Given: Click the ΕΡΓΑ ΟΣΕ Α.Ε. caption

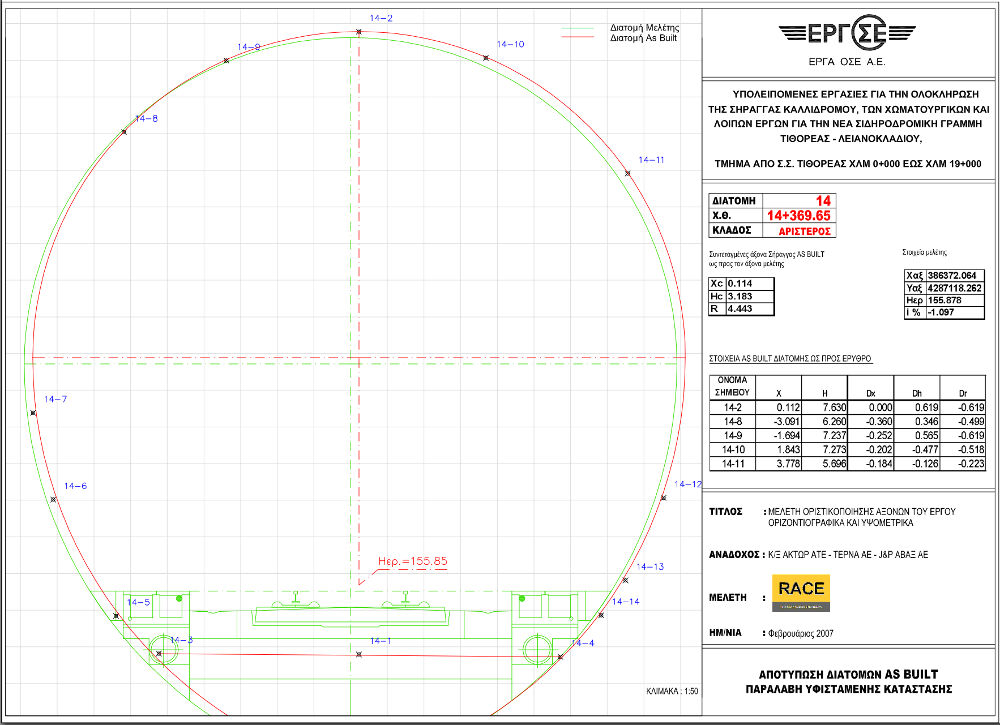Looking at the screenshot, I should (847, 62).
